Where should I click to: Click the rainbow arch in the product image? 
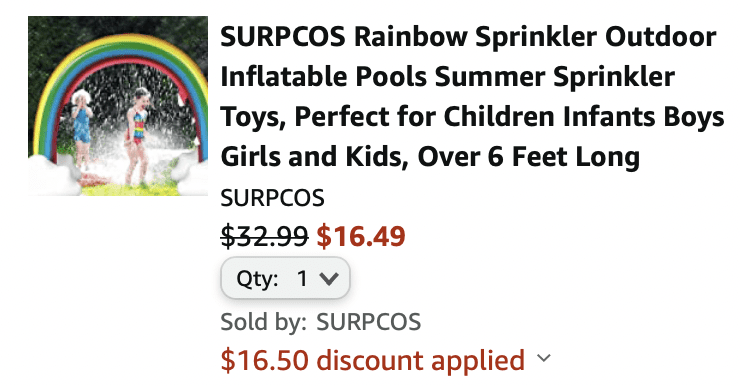coord(118,51)
